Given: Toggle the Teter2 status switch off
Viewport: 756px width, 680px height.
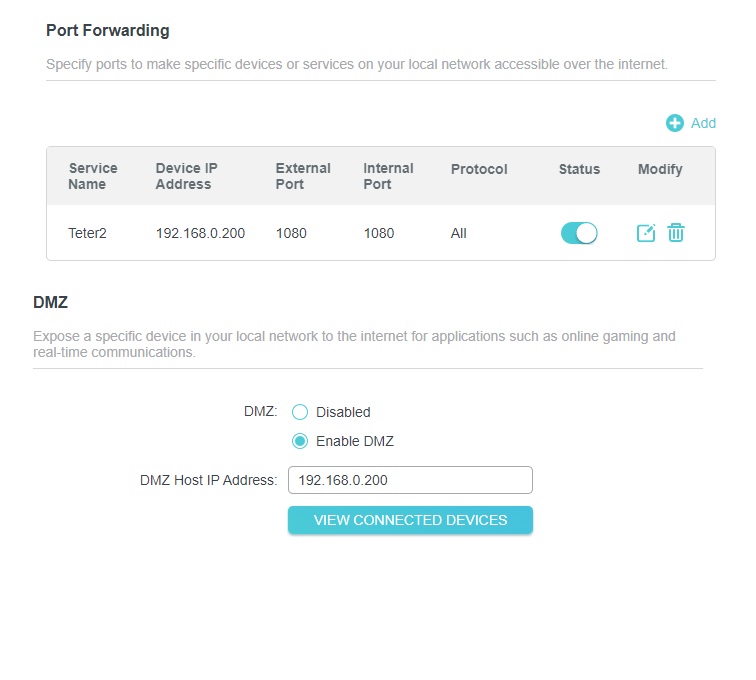Looking at the screenshot, I should coord(579,233).
